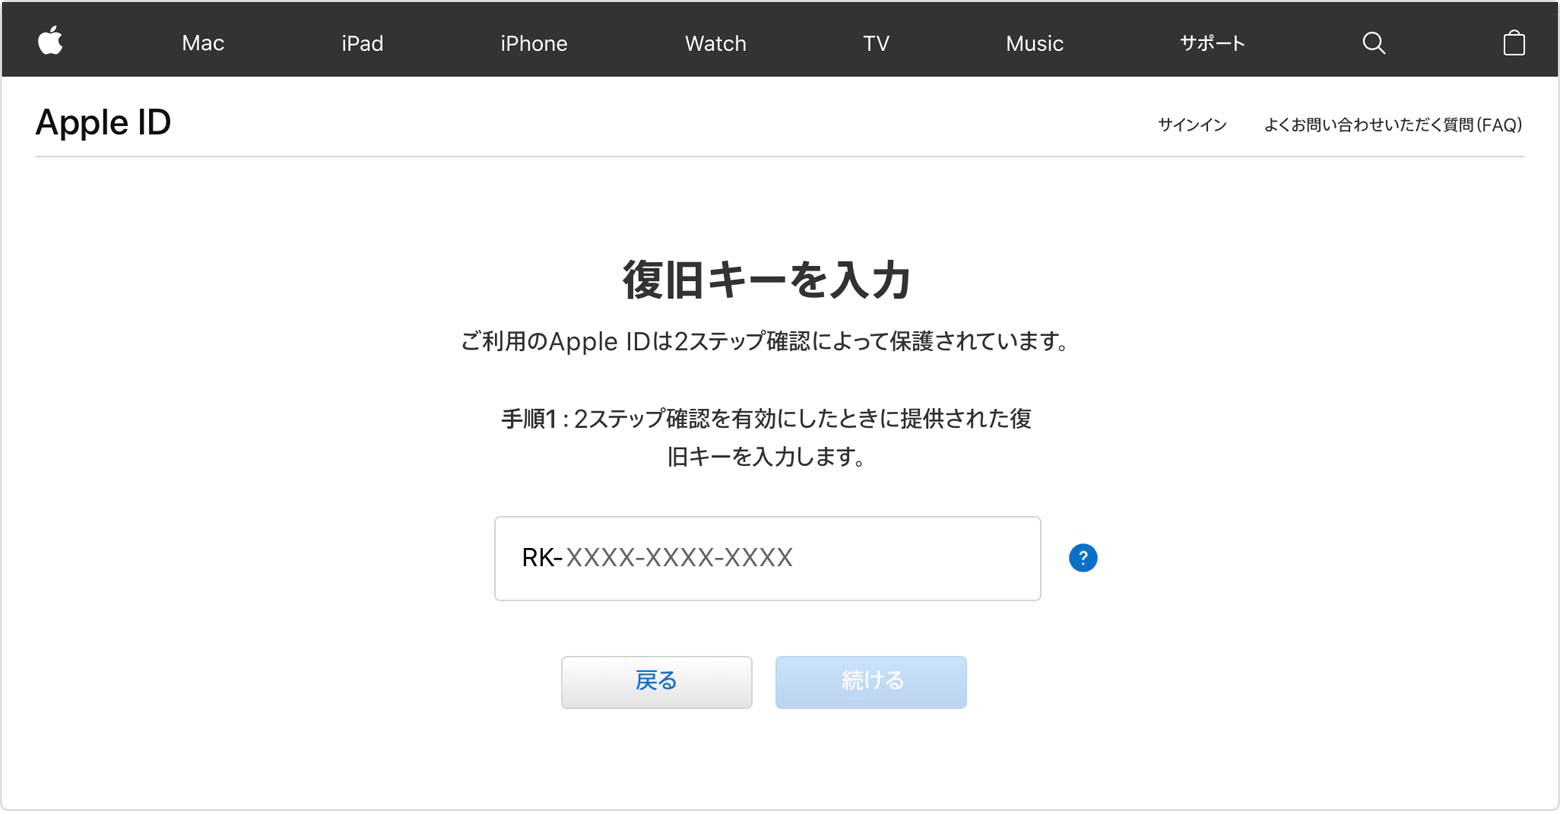
Task: Click text ご利用のApple IDは2ステップ確認
Action: click(x=636, y=341)
